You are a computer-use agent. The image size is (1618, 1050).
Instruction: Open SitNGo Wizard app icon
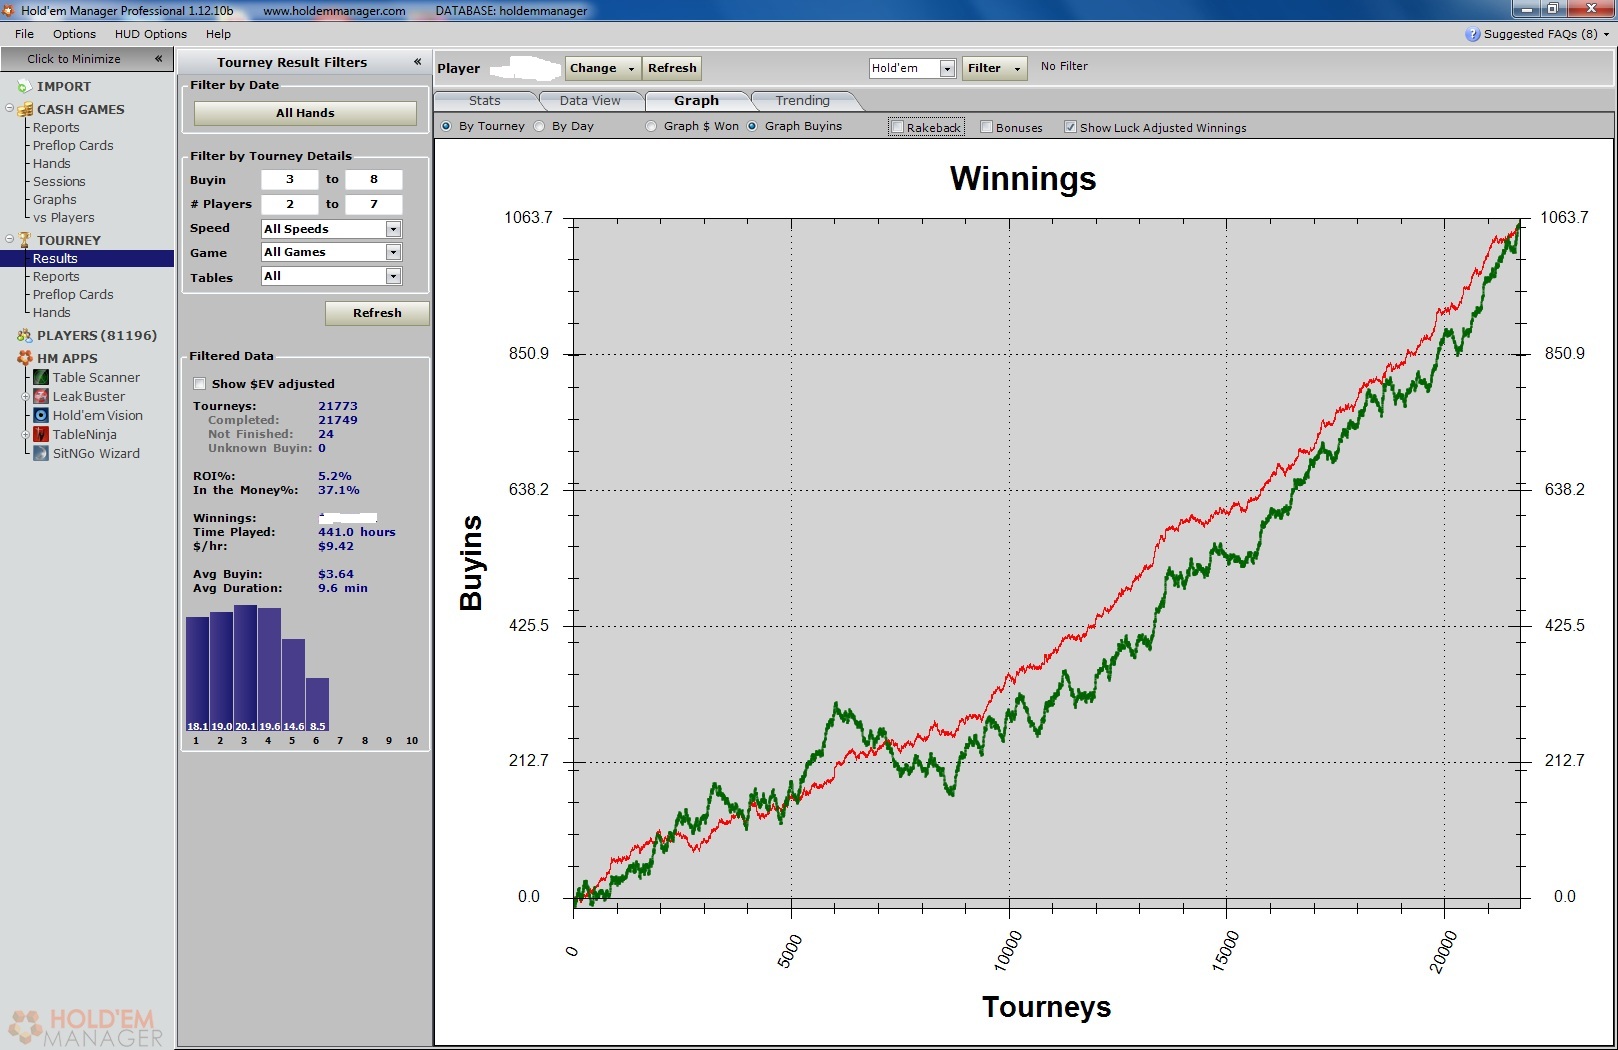[x=41, y=453]
